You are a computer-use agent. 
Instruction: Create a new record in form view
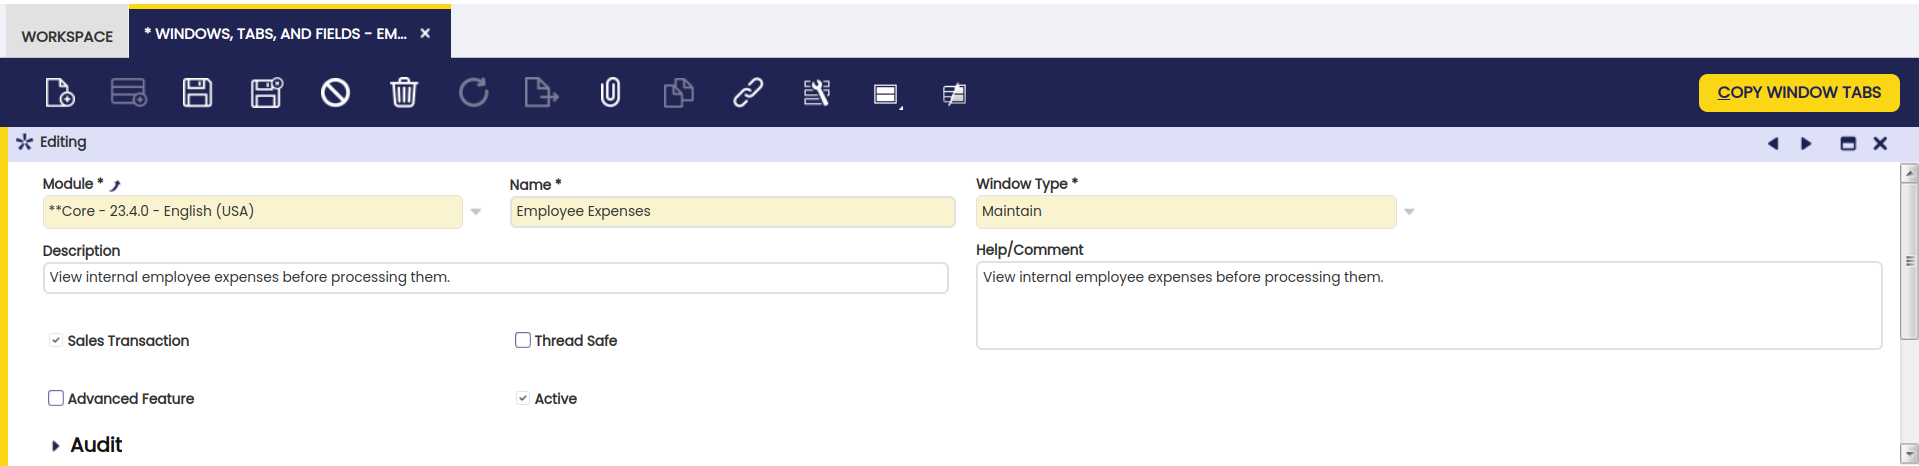(60, 93)
